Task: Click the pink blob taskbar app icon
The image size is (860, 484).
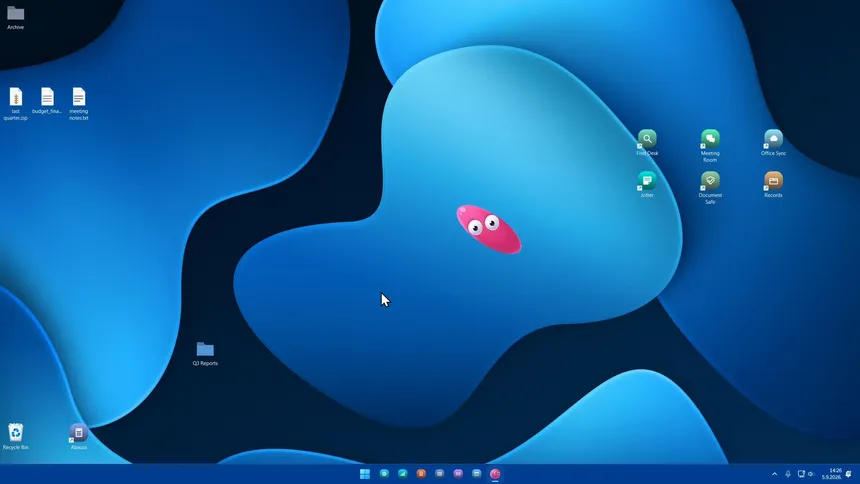Action: [x=495, y=474]
